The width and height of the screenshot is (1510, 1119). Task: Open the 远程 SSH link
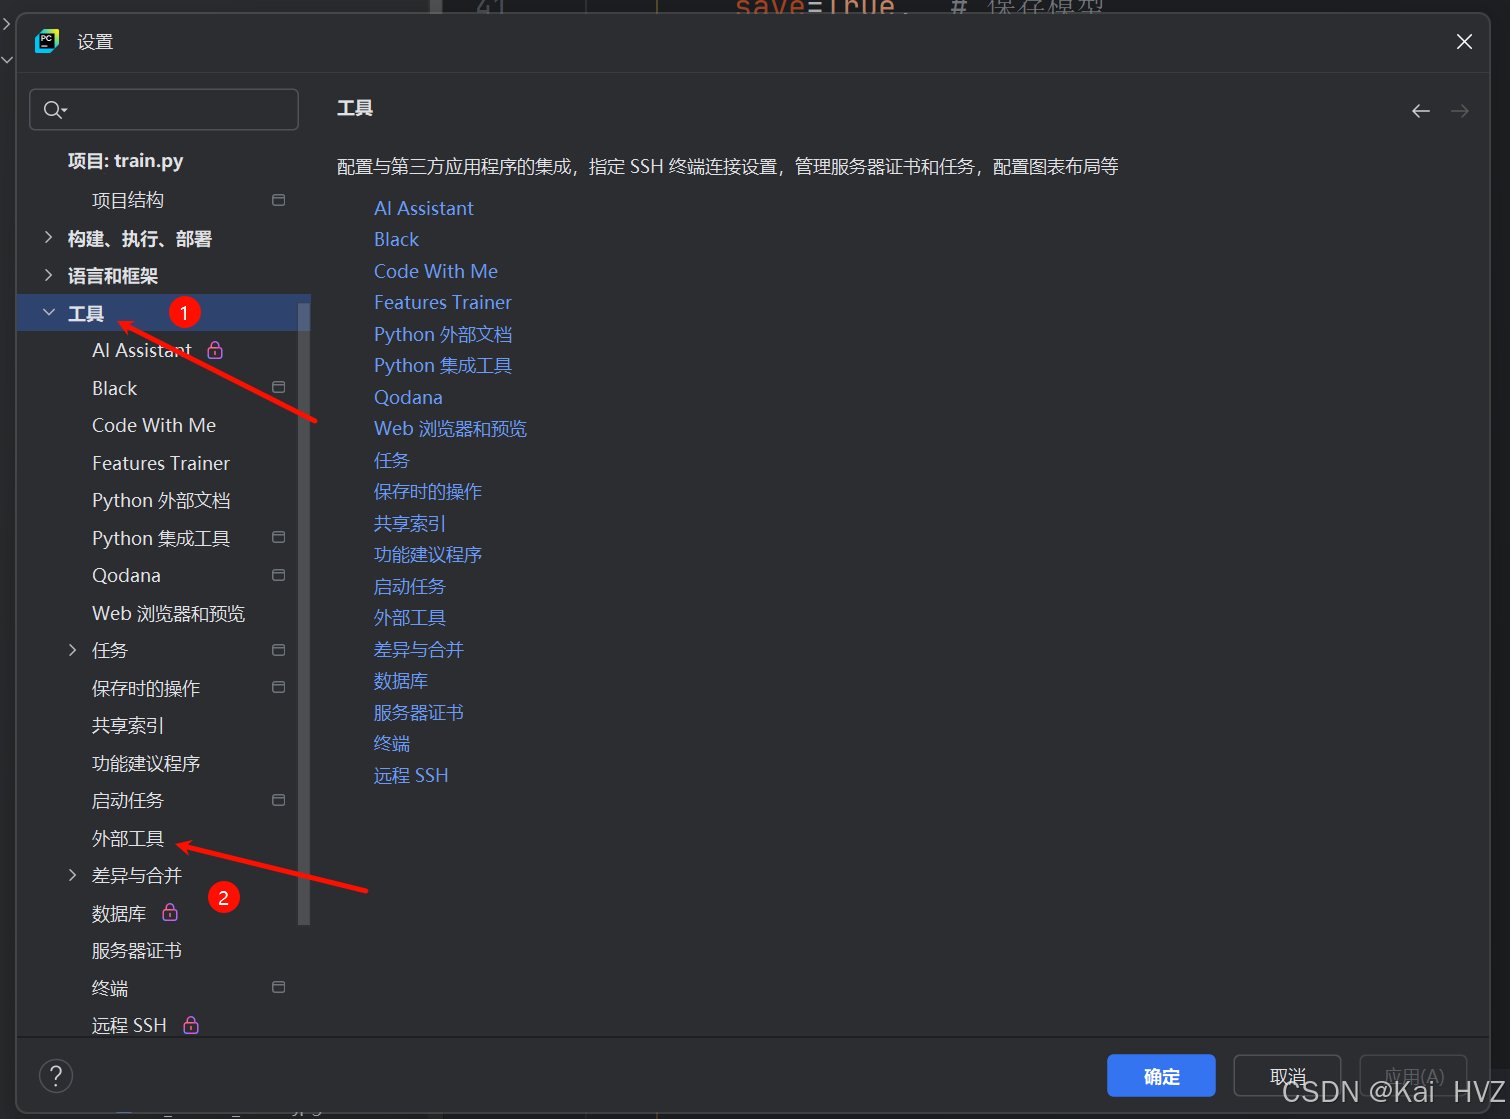pyautogui.click(x=411, y=775)
